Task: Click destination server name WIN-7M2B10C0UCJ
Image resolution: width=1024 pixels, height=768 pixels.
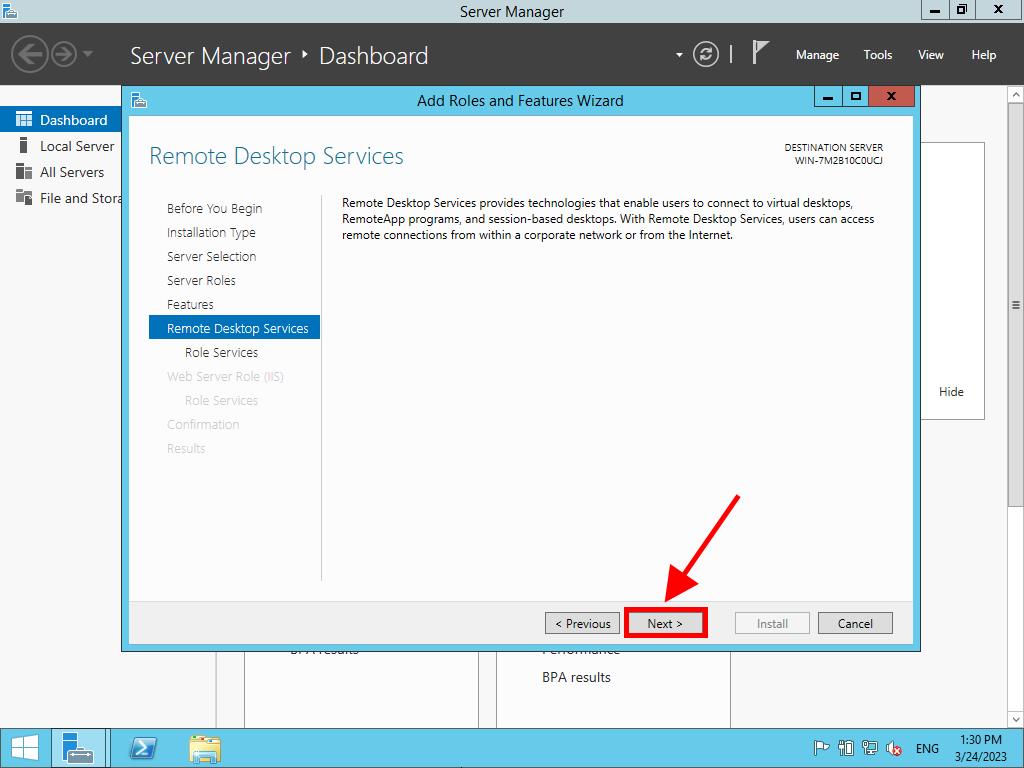Action: coord(839,161)
